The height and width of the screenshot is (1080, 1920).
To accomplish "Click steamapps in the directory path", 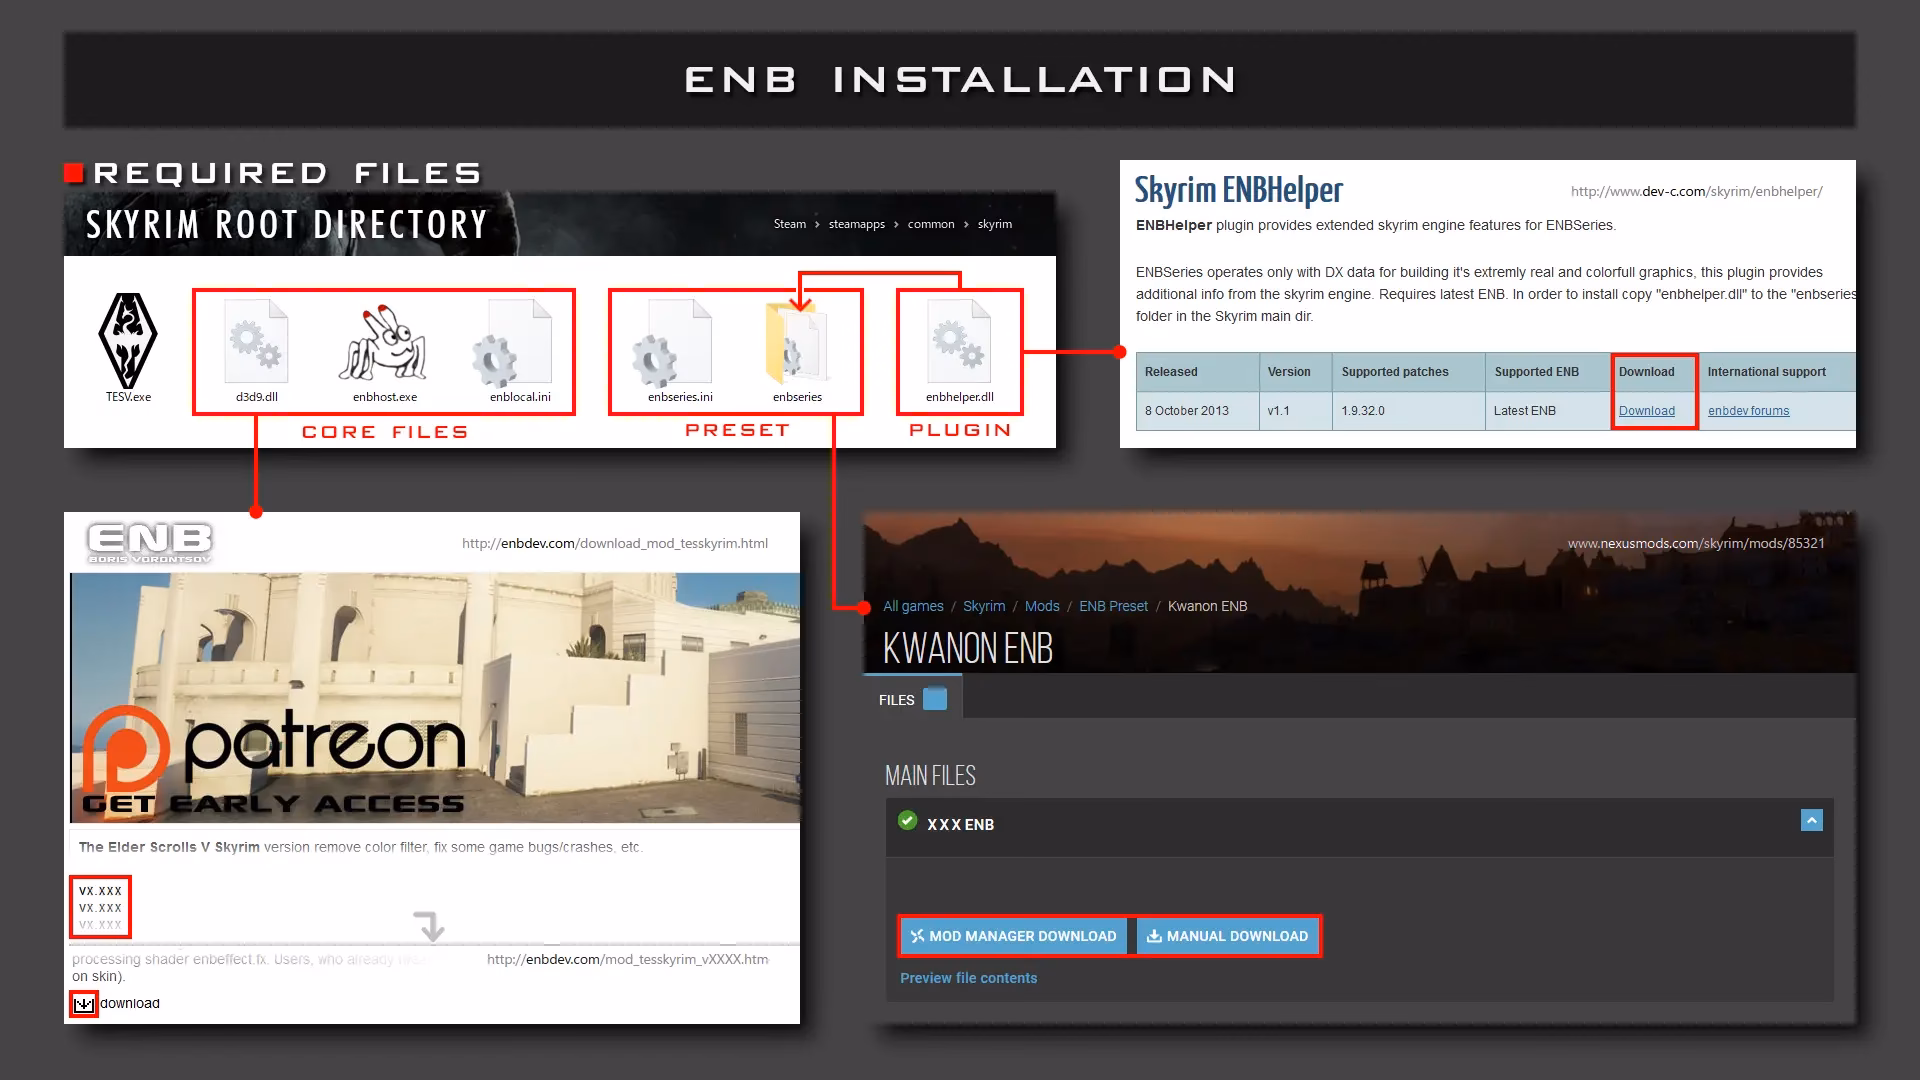I will pyautogui.click(x=856, y=224).
